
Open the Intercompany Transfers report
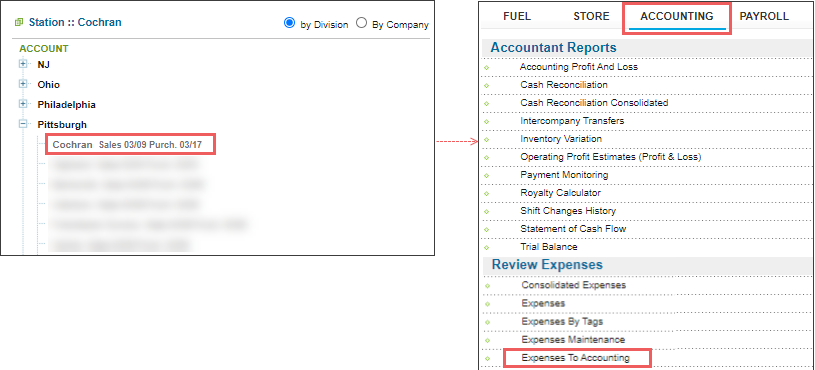click(572, 121)
